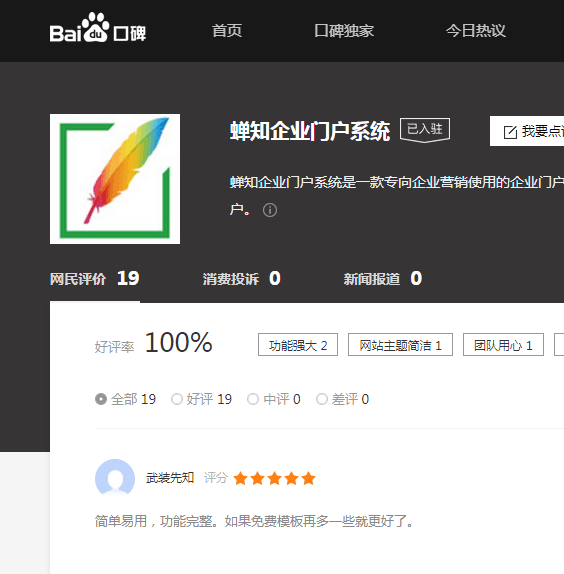Open 今日热议 navigation item
Viewport: 564px width, 574px height.
475,31
